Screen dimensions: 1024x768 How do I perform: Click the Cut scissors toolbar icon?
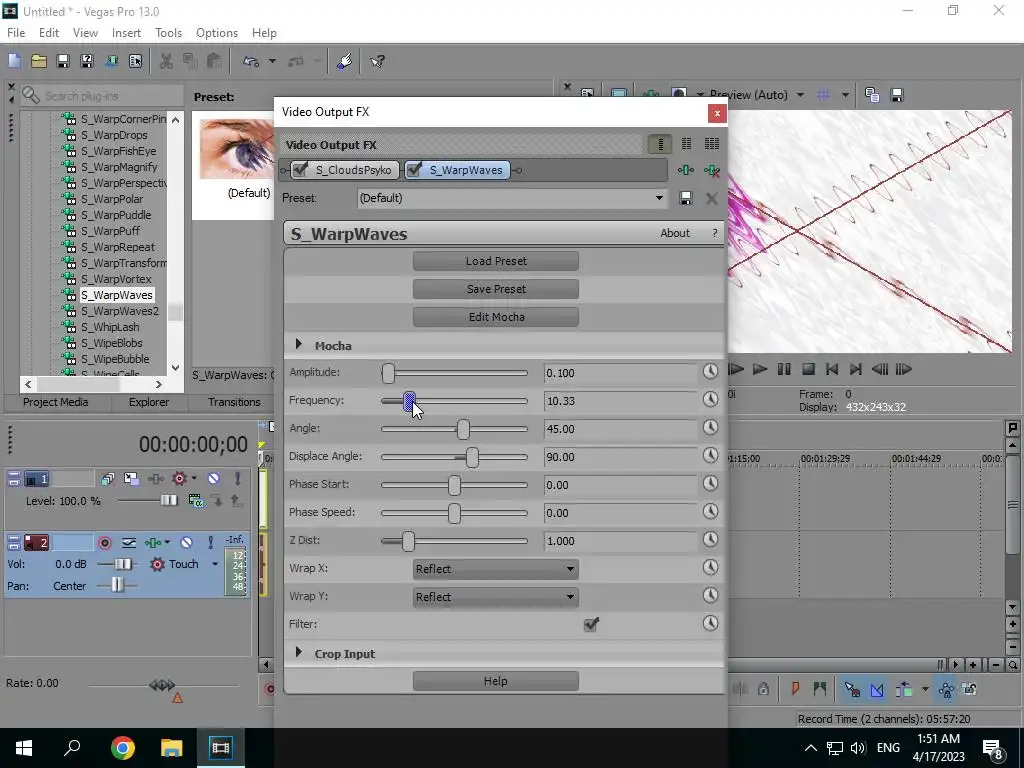[167, 61]
